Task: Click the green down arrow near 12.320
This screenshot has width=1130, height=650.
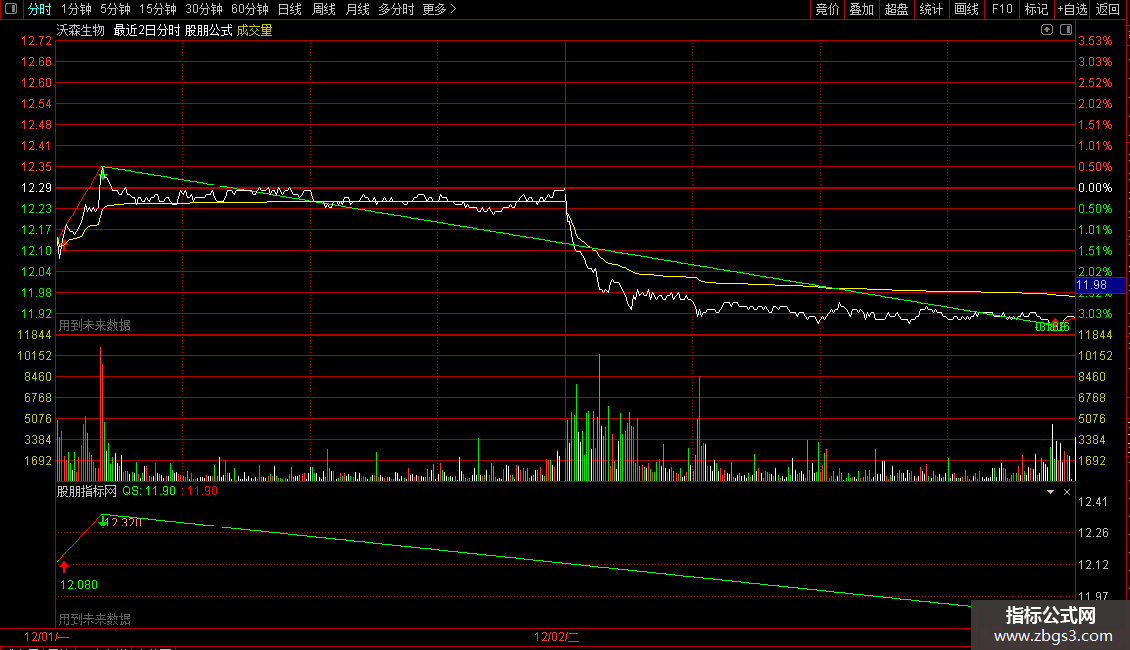Action: [103, 522]
